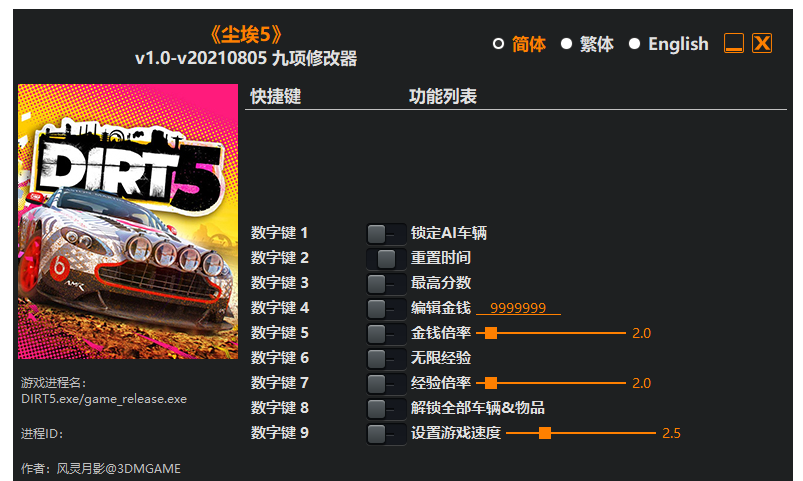Click the 金钱倍率 slider handle
This screenshot has height=481, width=803.
[491, 333]
